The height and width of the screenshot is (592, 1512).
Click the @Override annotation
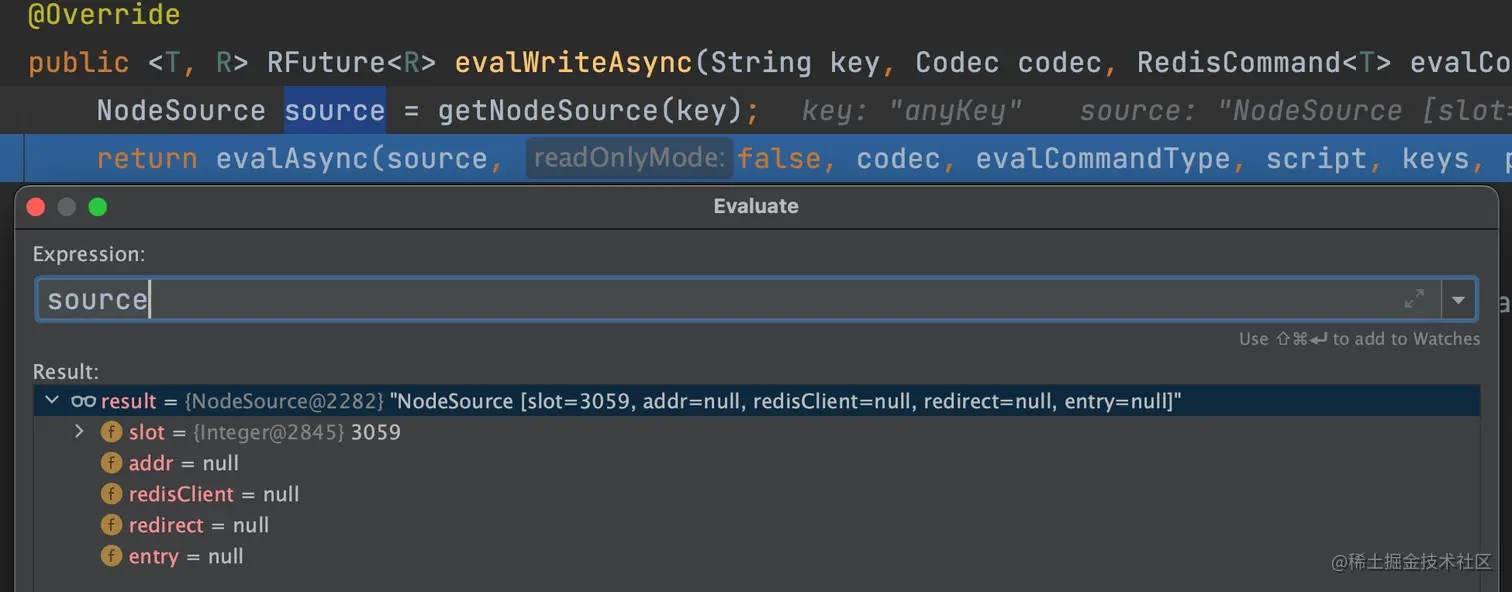point(104,15)
